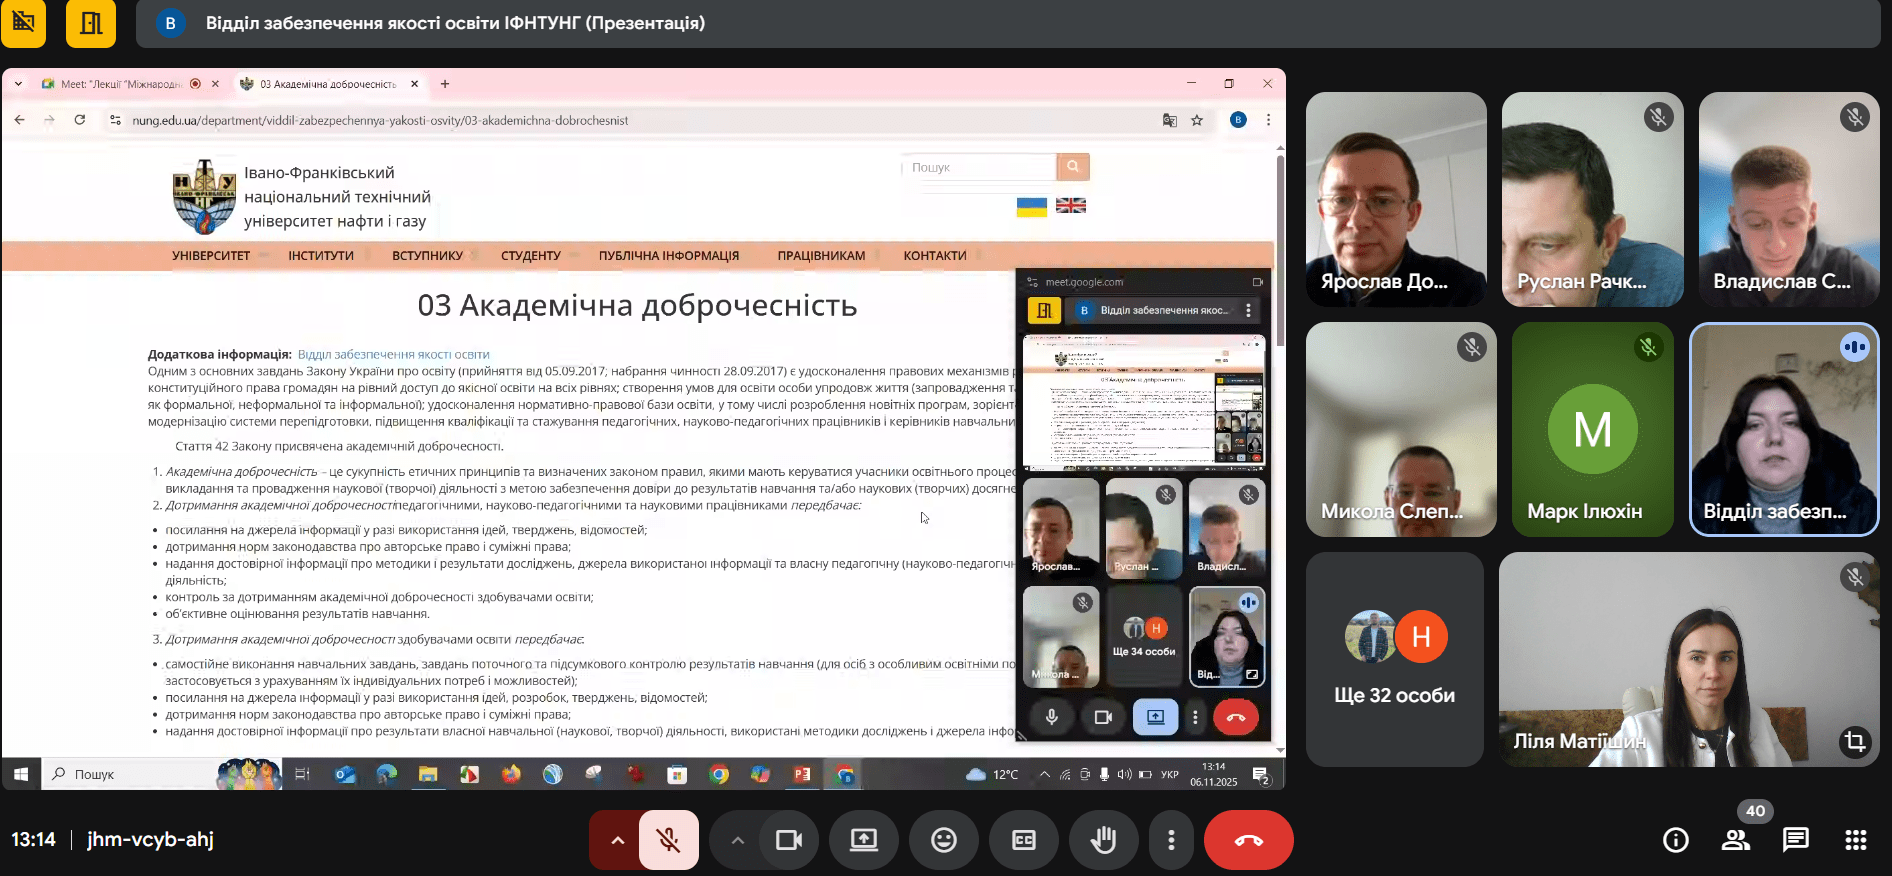Click the website search Пошук field
Image resolution: width=1892 pixels, height=876 pixels.
(979, 167)
